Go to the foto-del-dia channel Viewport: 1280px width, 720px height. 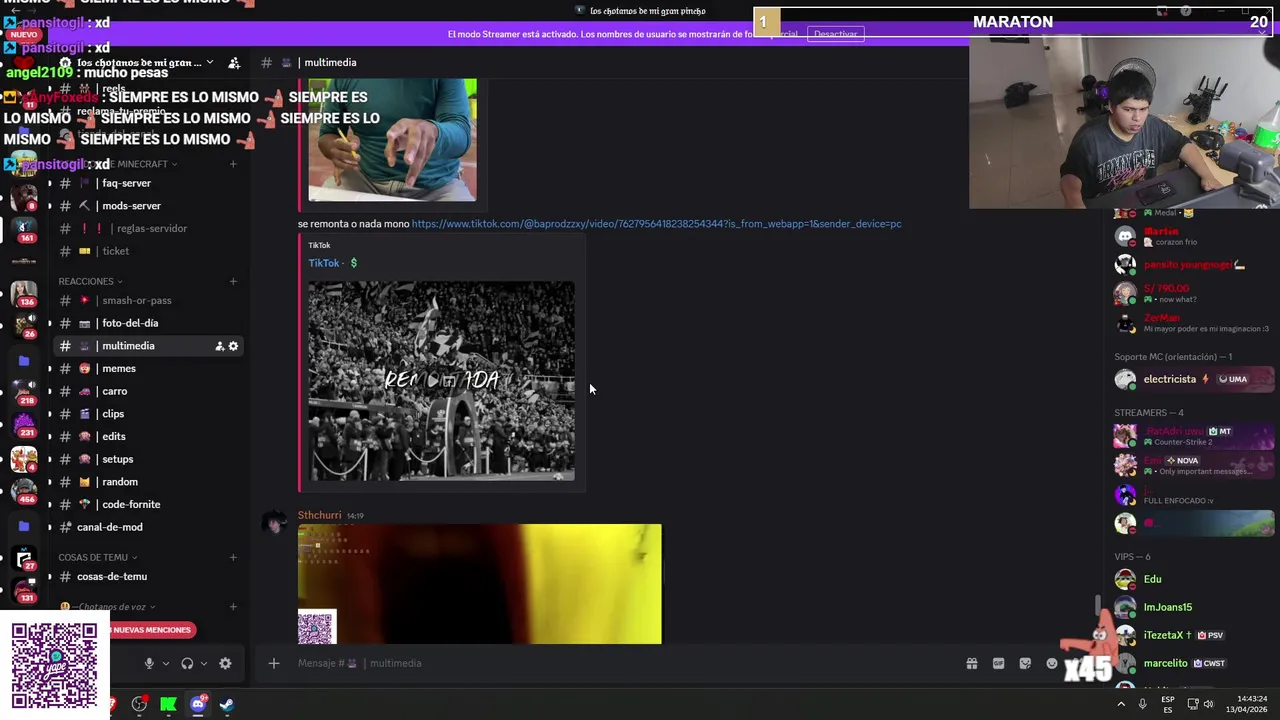coord(148,323)
